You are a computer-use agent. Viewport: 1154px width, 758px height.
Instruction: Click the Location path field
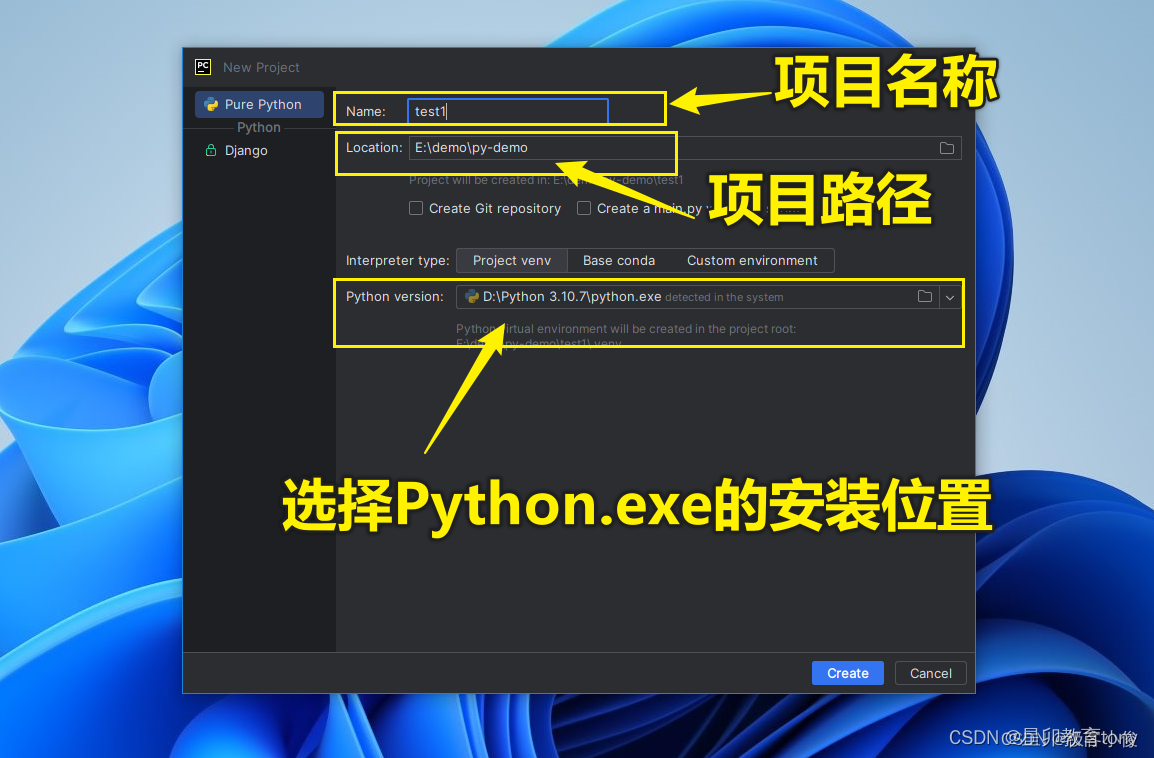(x=685, y=148)
